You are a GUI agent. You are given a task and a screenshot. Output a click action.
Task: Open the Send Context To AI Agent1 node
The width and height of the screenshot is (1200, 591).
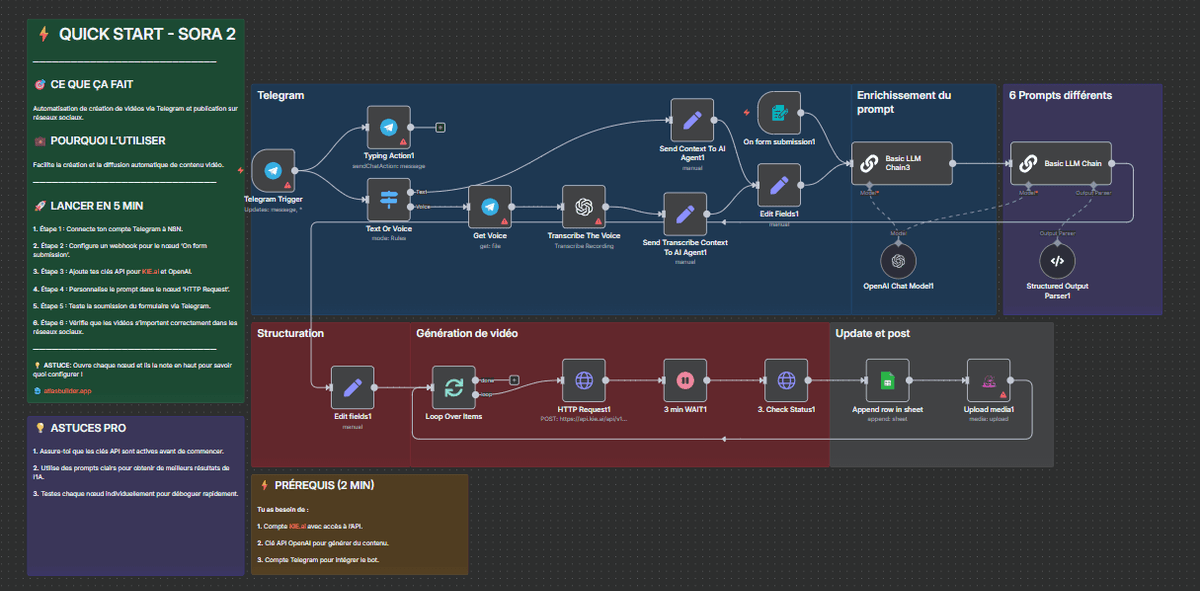click(691, 120)
